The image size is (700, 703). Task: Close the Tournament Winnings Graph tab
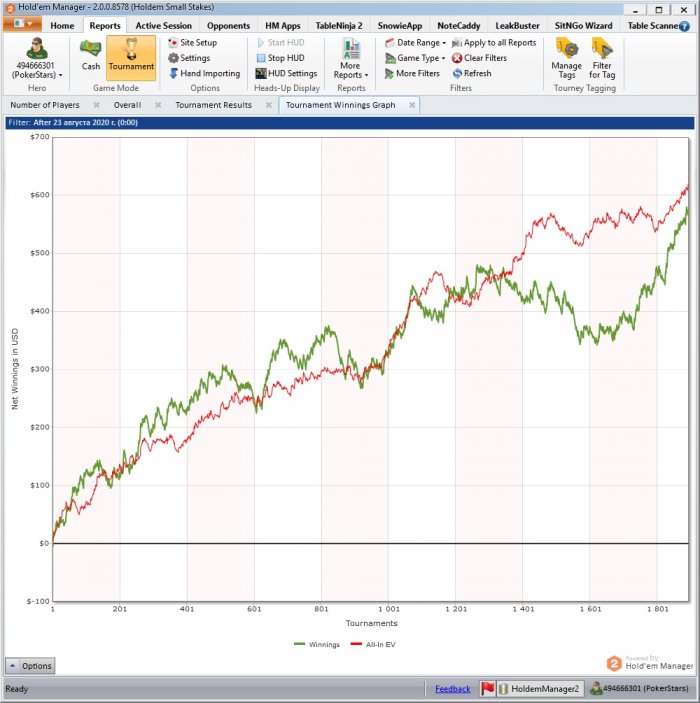[412, 105]
